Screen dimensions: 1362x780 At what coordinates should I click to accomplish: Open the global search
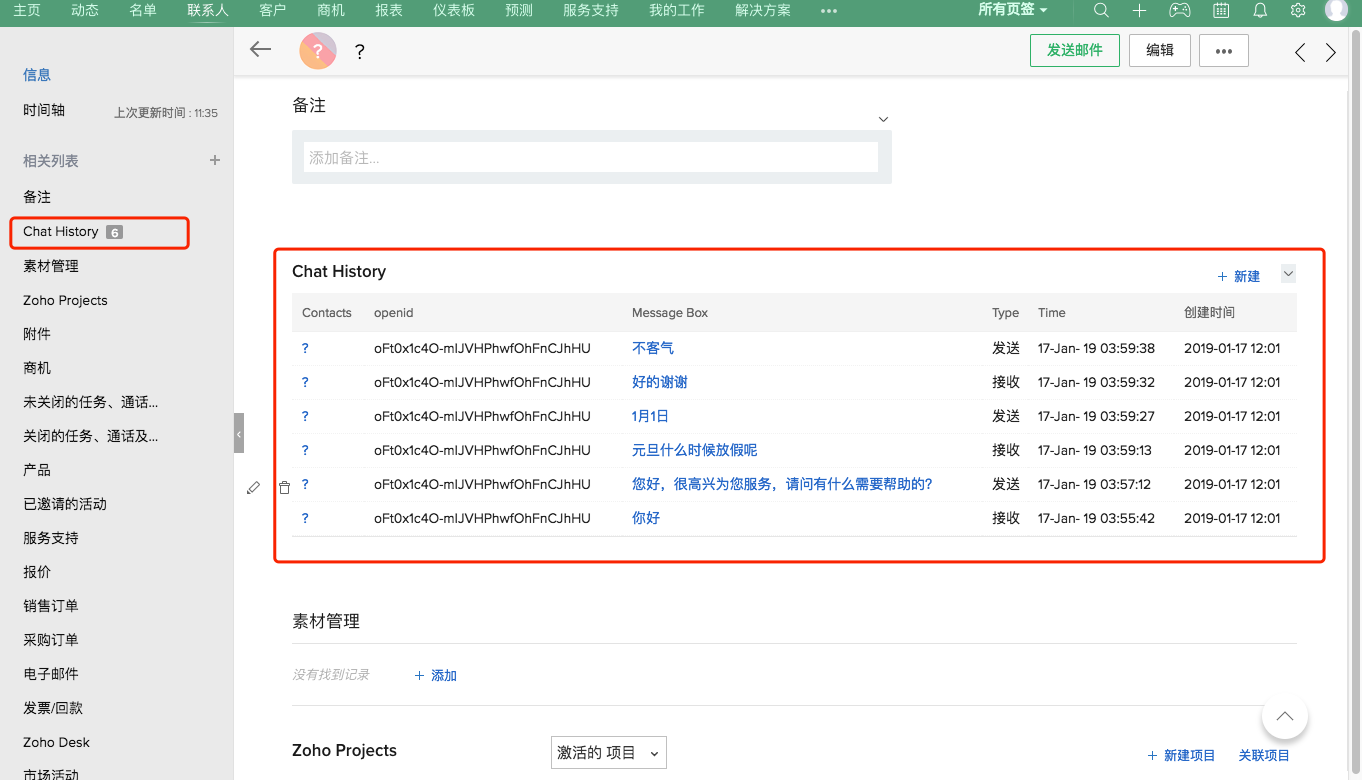(x=1100, y=11)
